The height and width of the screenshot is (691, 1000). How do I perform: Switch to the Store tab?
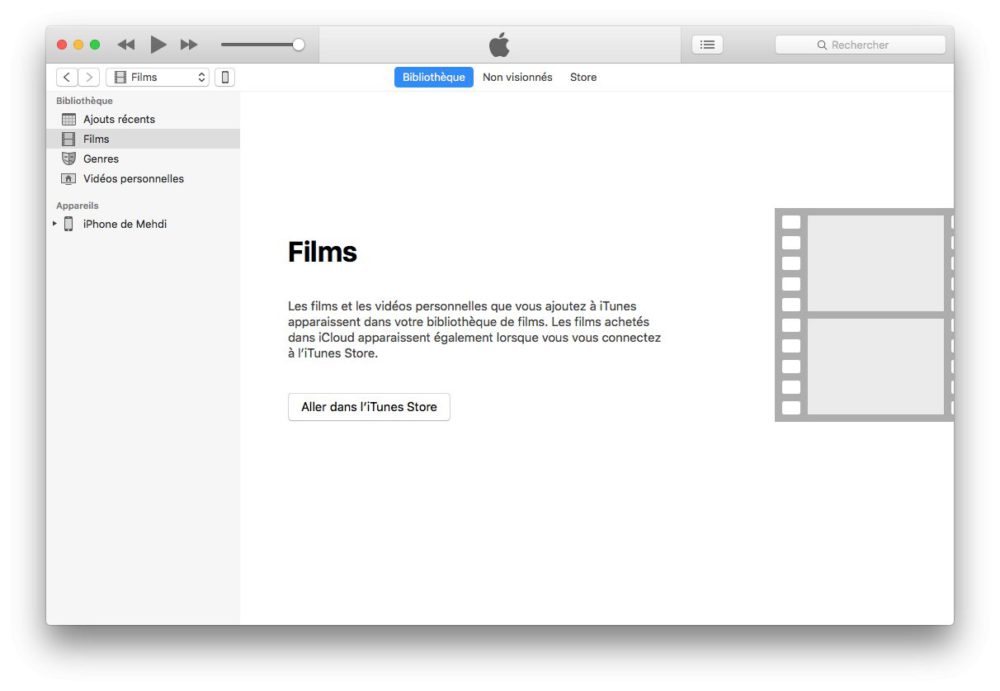click(x=583, y=77)
